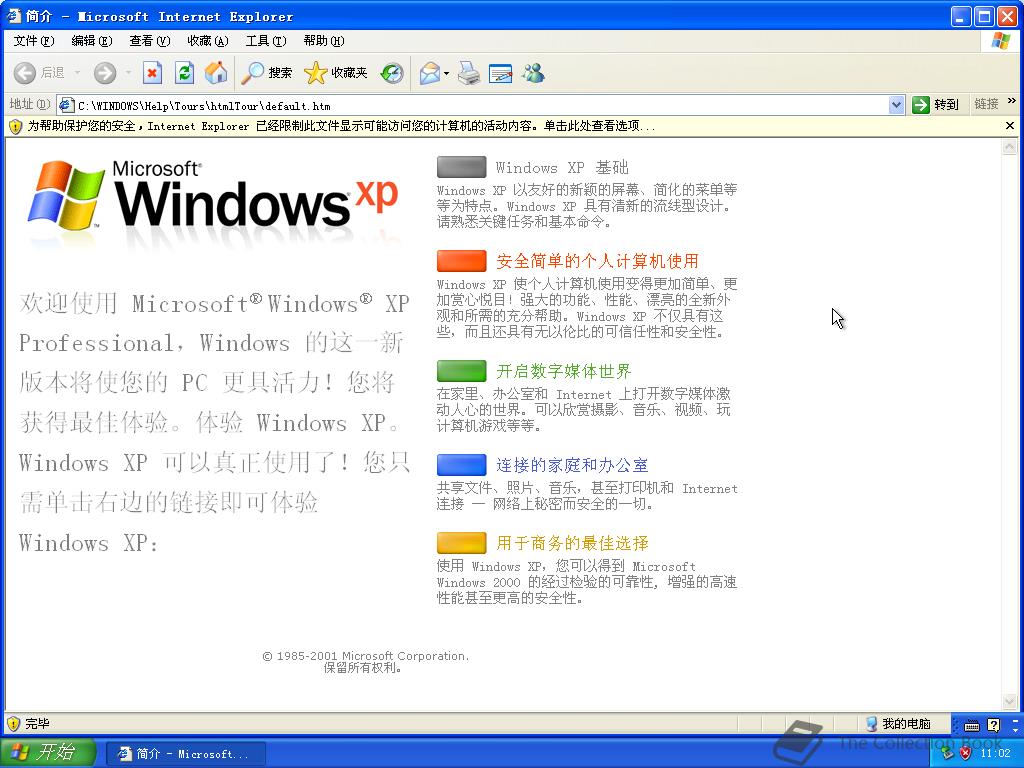Open the Messenger people icon
The width and height of the screenshot is (1024, 768).
point(533,72)
